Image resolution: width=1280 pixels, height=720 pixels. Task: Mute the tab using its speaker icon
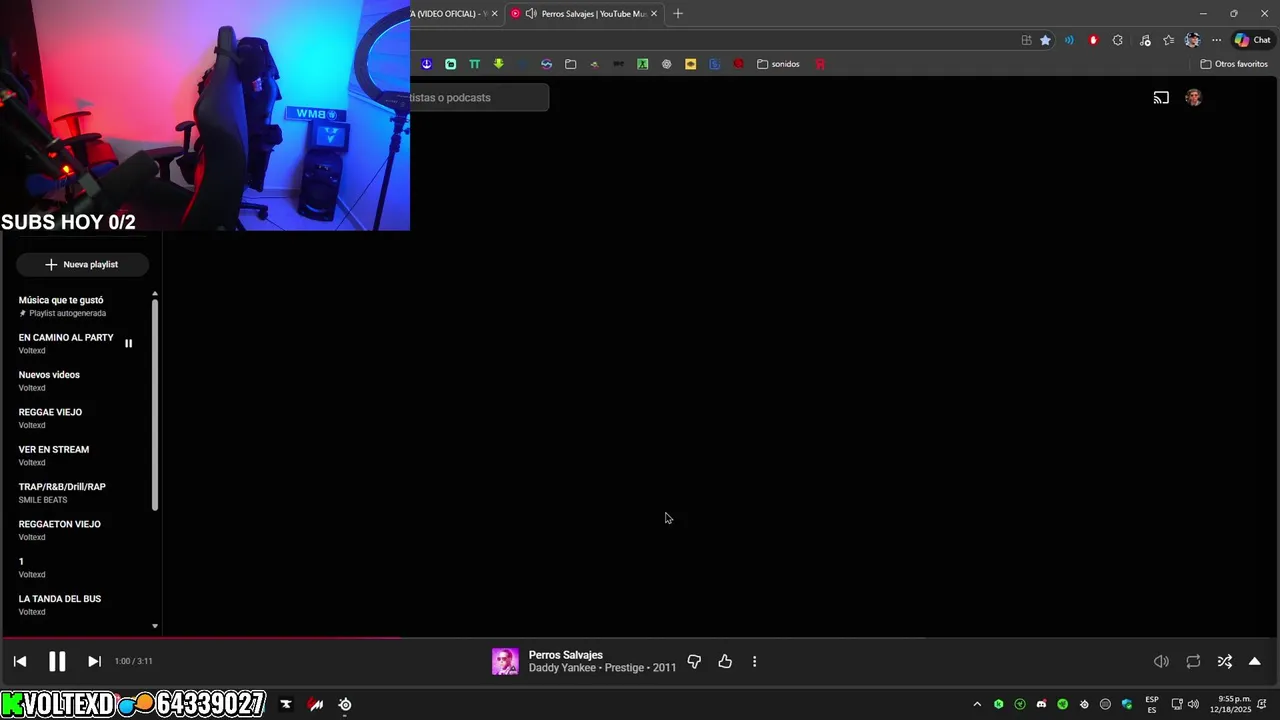coord(531,14)
